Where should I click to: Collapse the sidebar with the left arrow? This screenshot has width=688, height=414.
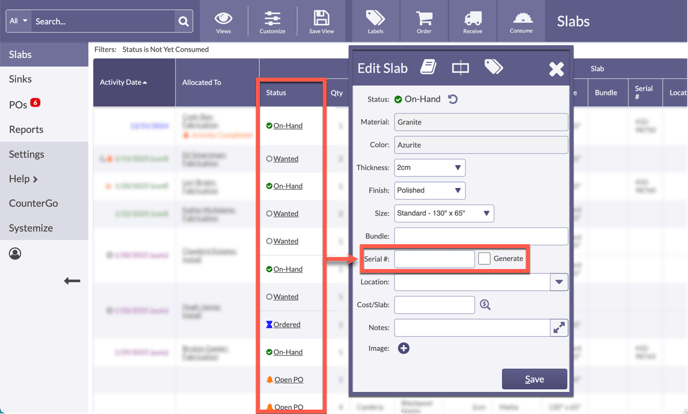point(72,281)
